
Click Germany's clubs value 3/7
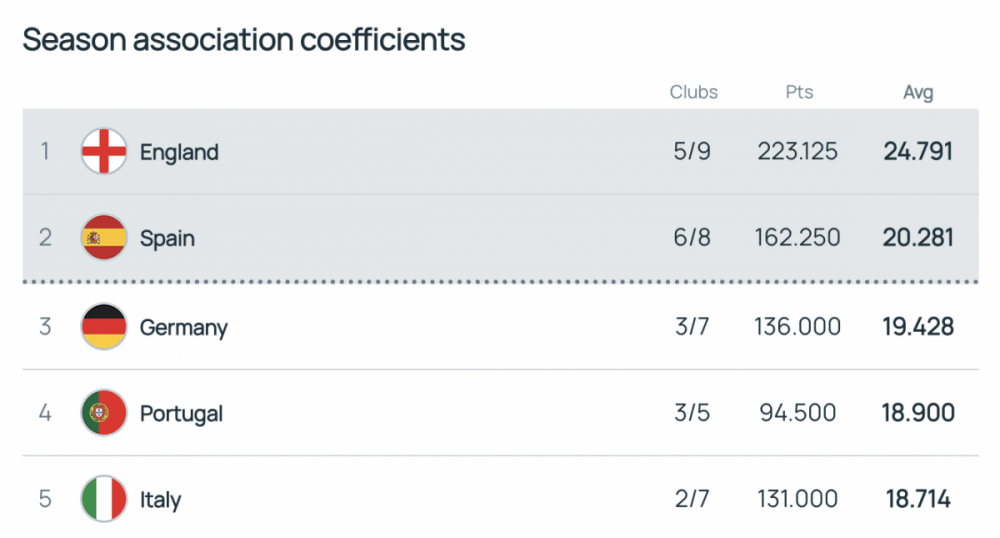(692, 327)
